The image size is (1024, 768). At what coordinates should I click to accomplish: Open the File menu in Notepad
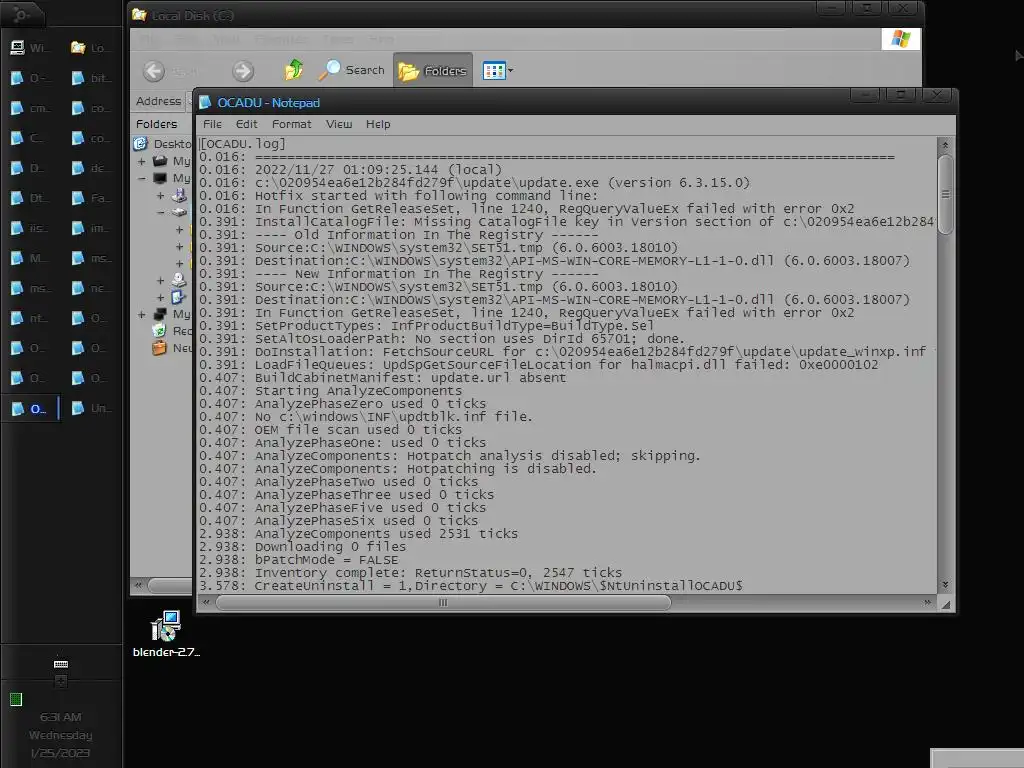coord(212,124)
